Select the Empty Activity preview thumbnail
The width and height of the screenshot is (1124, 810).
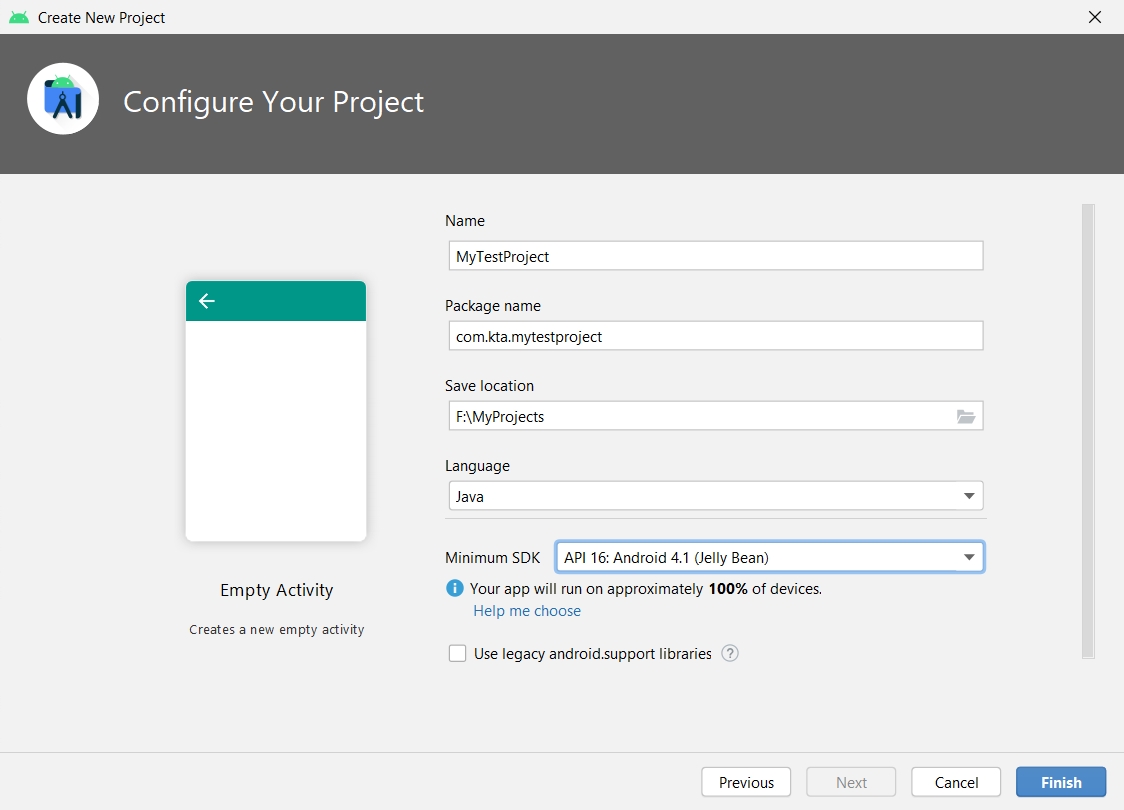point(276,411)
